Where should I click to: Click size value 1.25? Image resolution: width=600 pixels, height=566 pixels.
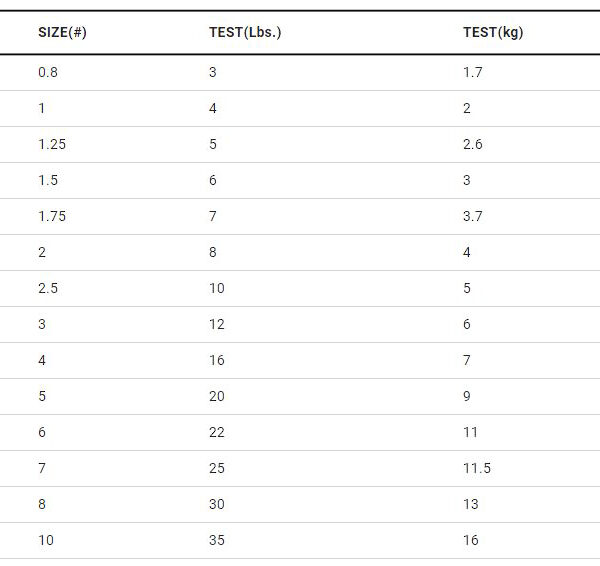click(52, 144)
